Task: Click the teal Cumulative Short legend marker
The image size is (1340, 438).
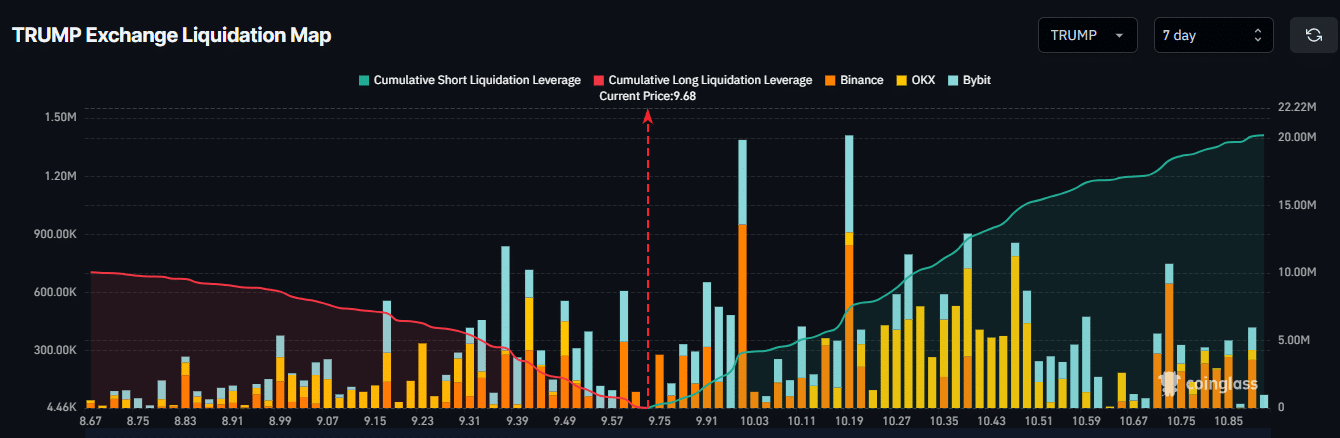Action: 365,80
